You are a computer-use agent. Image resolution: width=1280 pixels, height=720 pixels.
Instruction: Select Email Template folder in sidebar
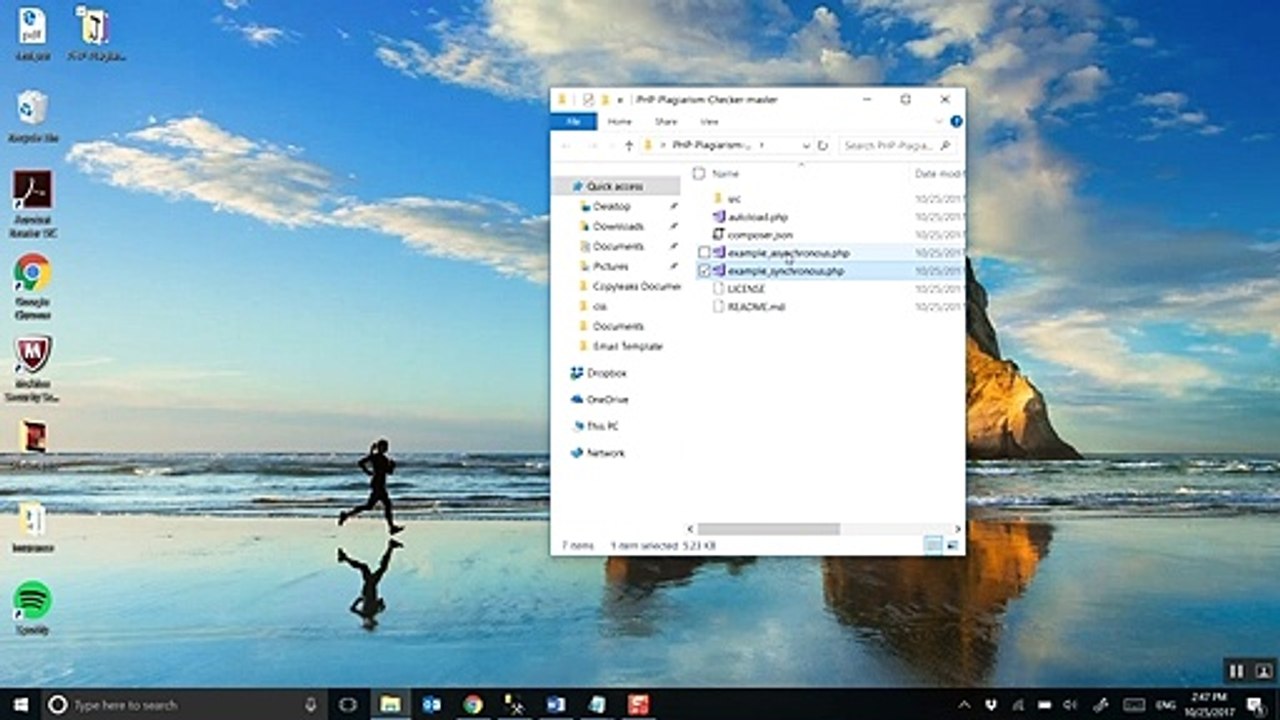pos(627,346)
